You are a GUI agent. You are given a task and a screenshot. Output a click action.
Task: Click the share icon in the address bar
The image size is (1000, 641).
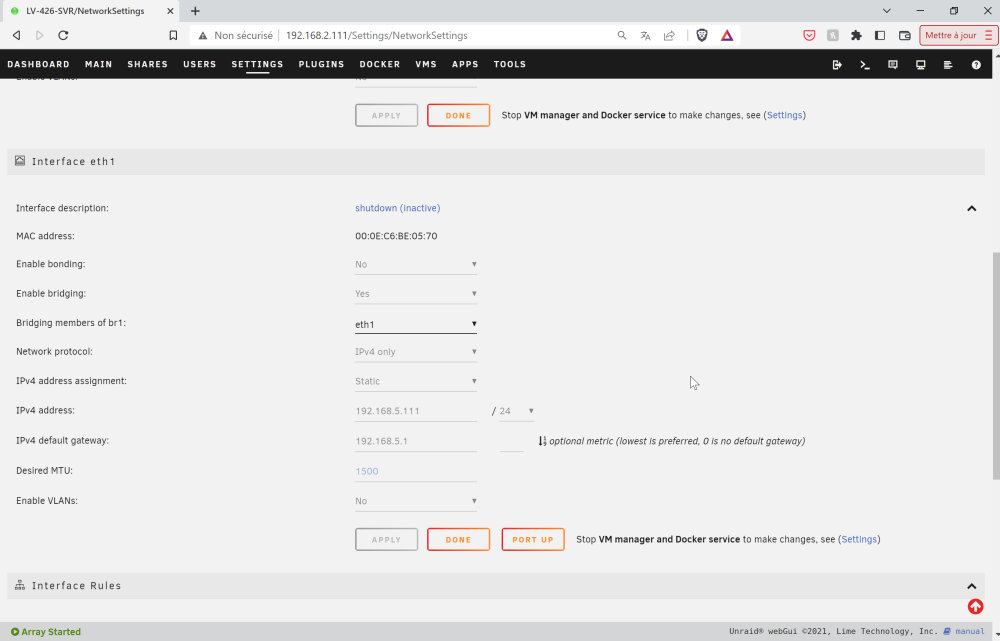[669, 36]
